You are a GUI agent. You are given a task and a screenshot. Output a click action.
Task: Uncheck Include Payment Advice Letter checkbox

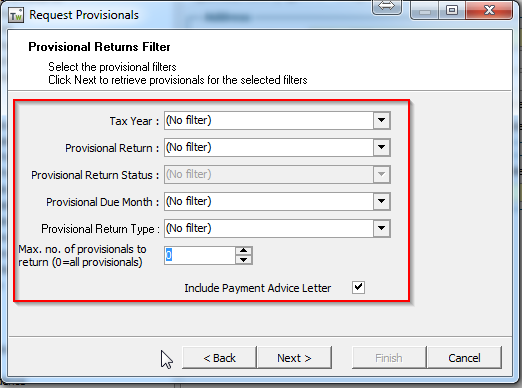click(358, 287)
